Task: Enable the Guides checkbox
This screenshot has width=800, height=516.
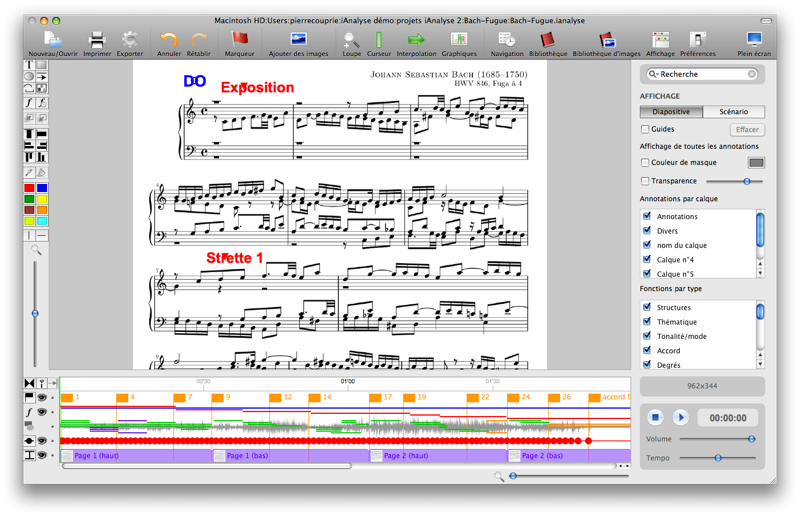Action: coord(645,129)
